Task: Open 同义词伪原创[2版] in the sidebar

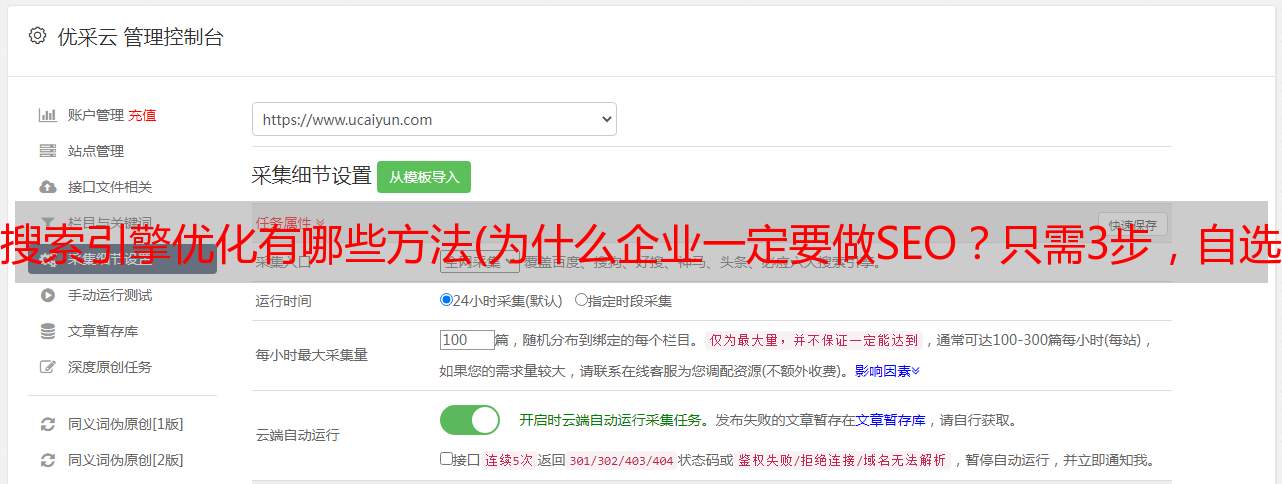Action: coord(126,460)
